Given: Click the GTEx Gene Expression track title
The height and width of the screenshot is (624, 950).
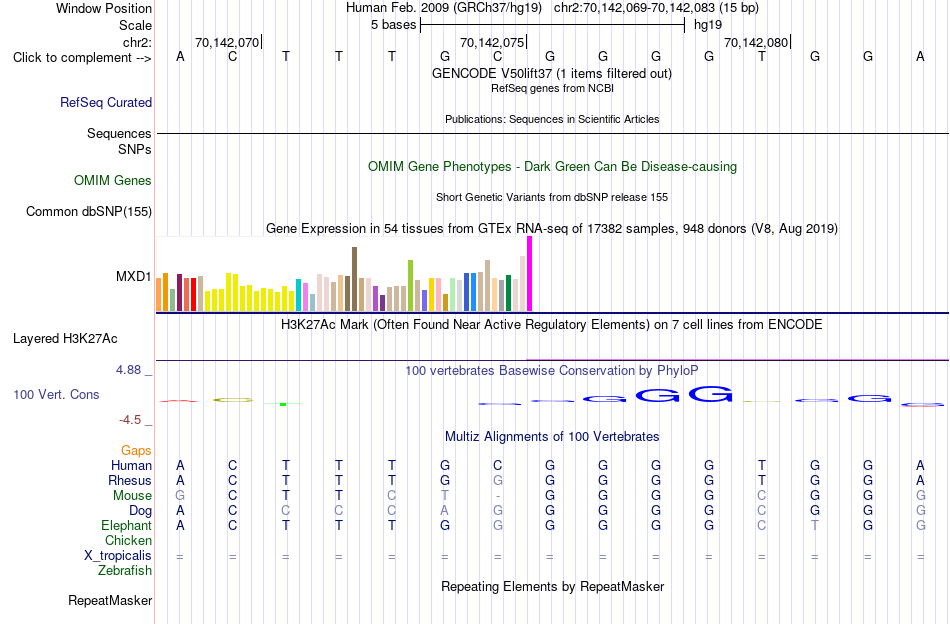Looking at the screenshot, I should click(552, 228).
